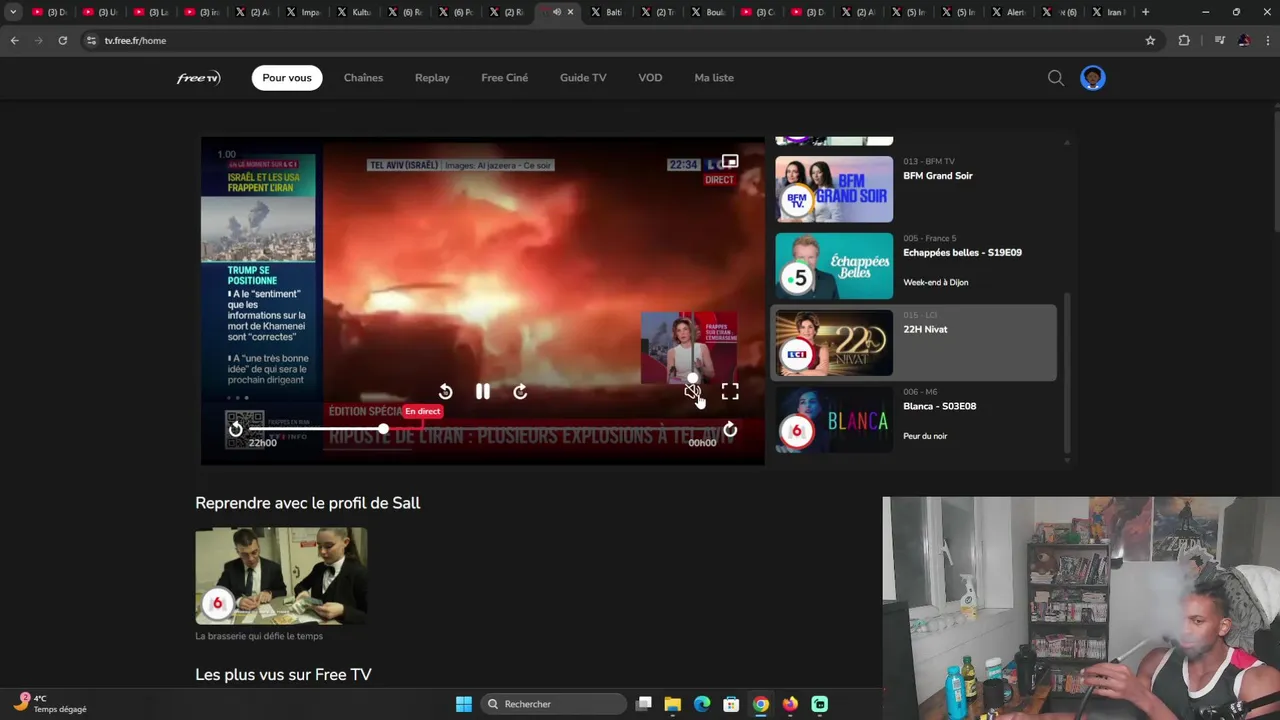Open the browser extensions puzzle icon
1280x720 pixels.
[1184, 41]
